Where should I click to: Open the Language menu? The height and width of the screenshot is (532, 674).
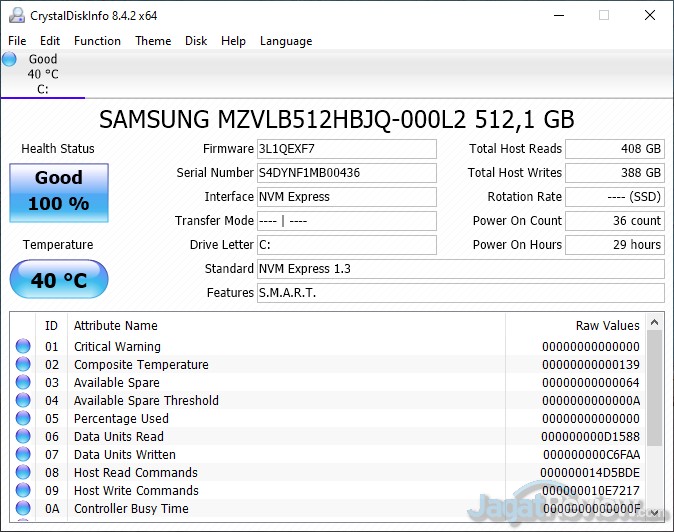tap(286, 41)
